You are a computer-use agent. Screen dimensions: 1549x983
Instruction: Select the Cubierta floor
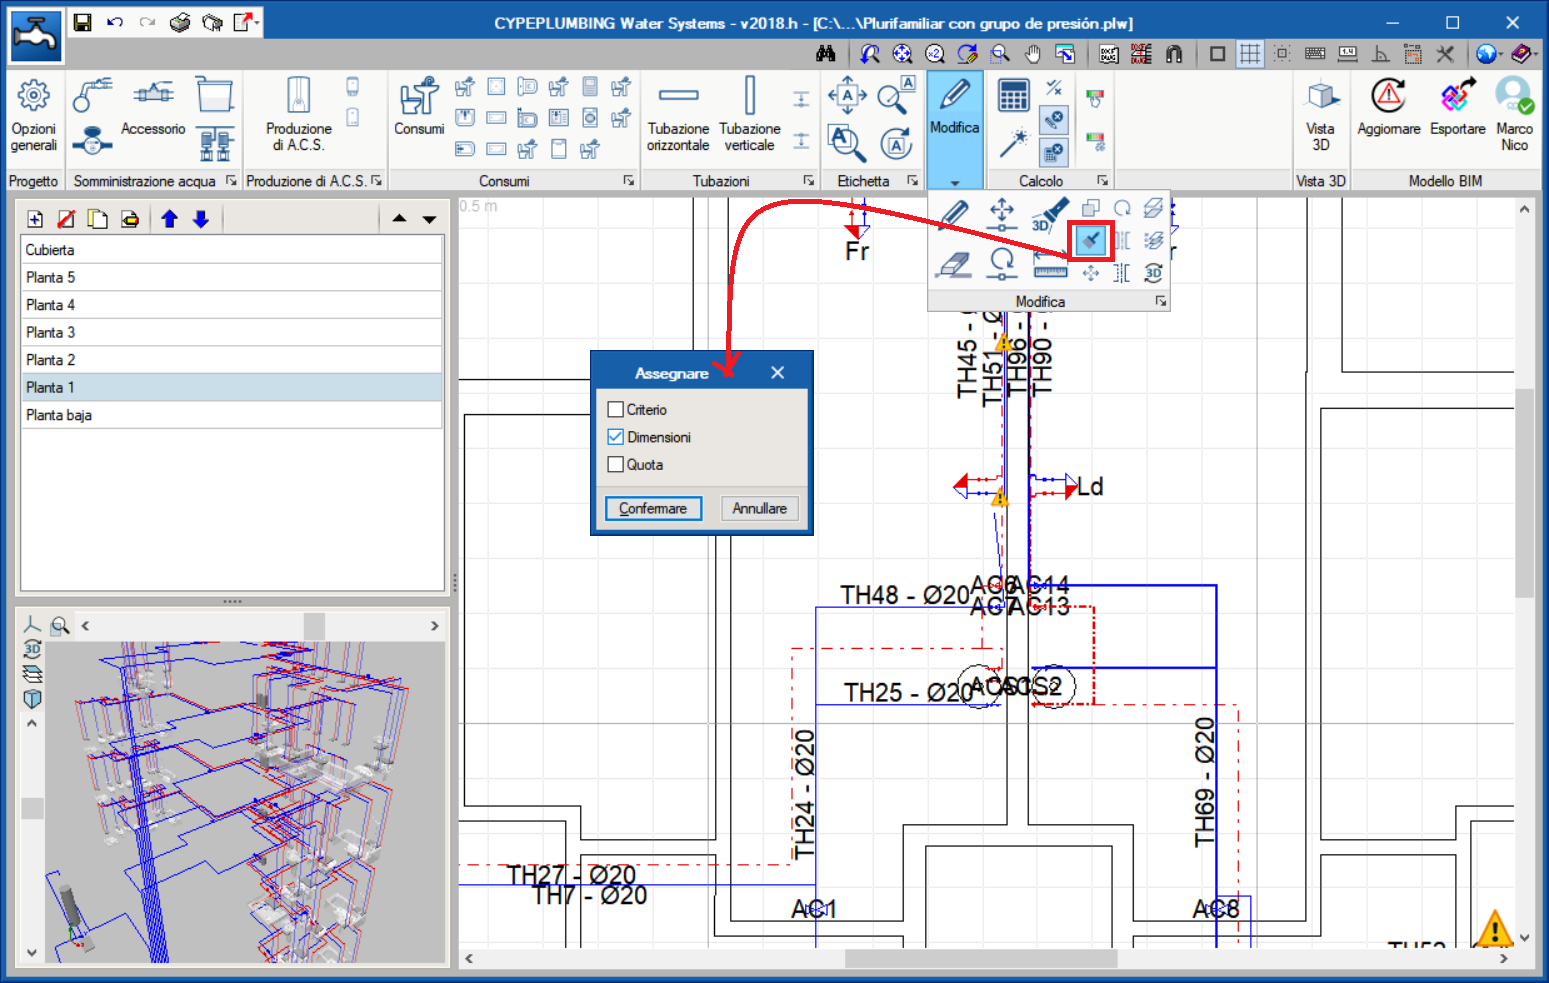click(232, 250)
